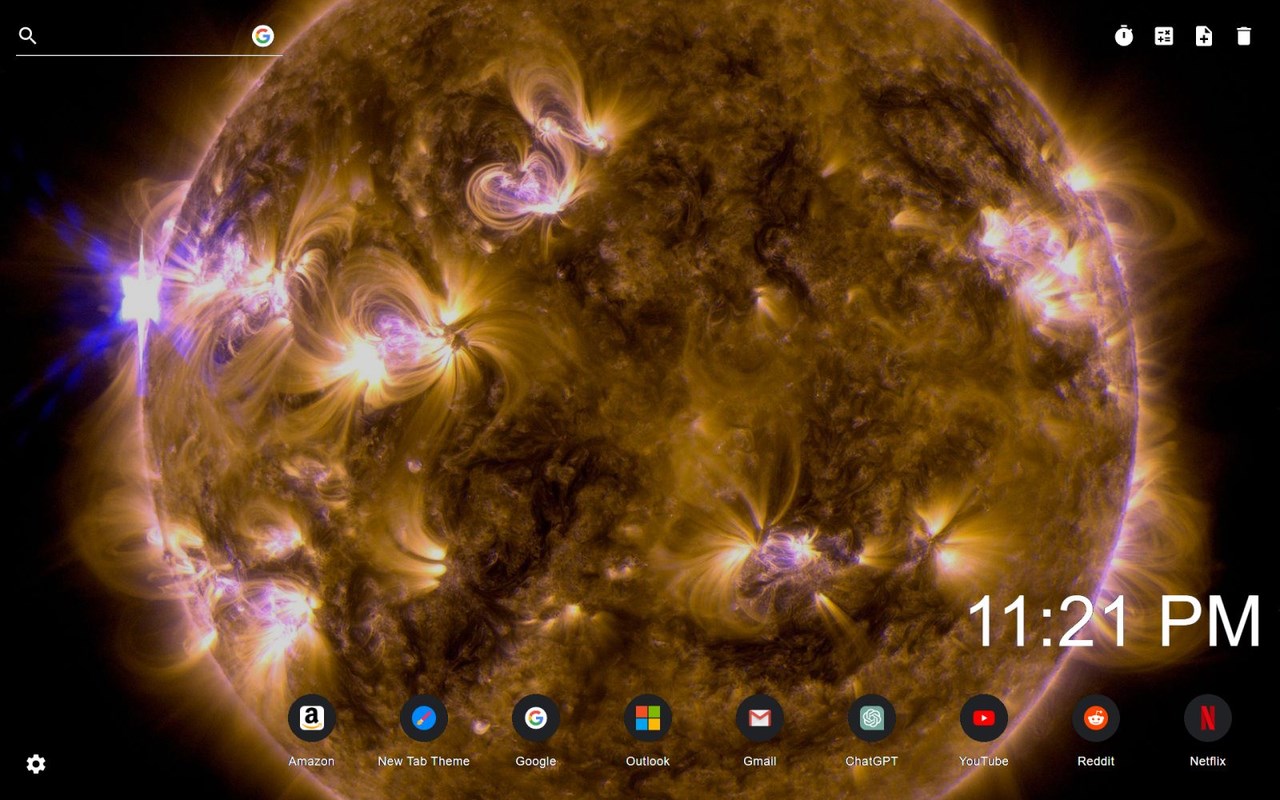
Task: Click the Google search engine logo in search bar
Action: click(263, 36)
